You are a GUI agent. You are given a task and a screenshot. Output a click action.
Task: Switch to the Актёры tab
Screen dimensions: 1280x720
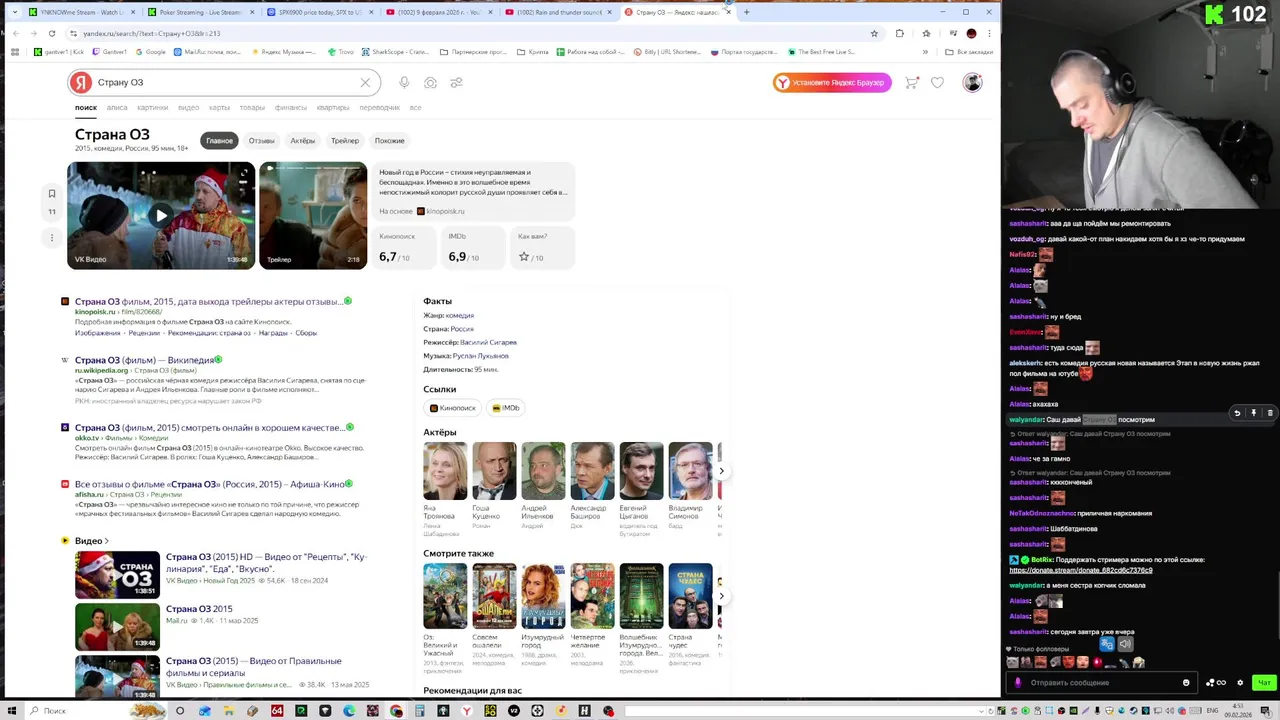pos(303,141)
